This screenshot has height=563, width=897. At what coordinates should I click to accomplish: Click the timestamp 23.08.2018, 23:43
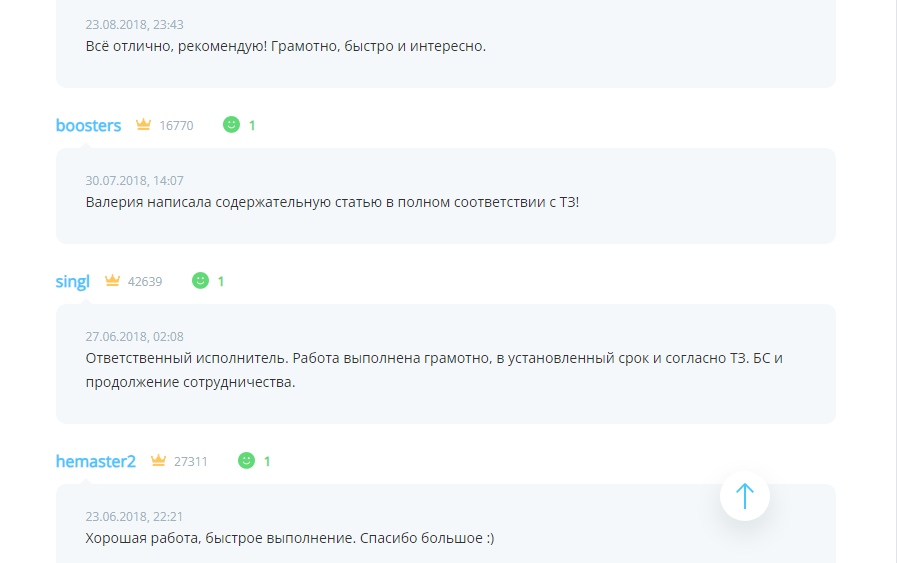point(134,25)
